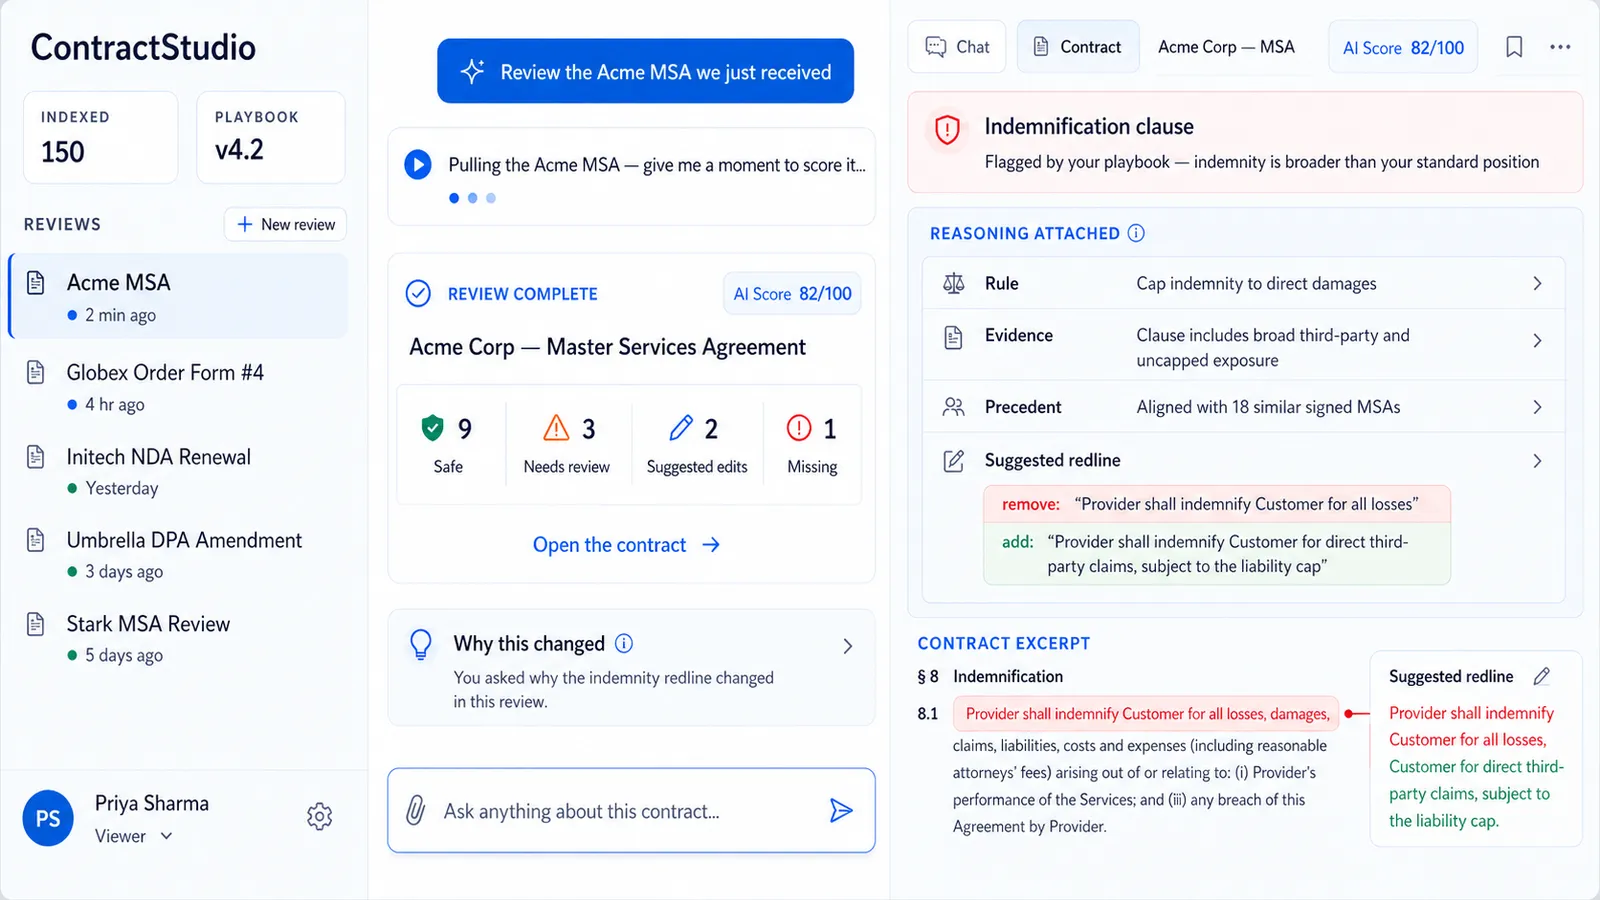The height and width of the screenshot is (900, 1600).
Task: Switch to the Contract tab
Action: point(1077,47)
